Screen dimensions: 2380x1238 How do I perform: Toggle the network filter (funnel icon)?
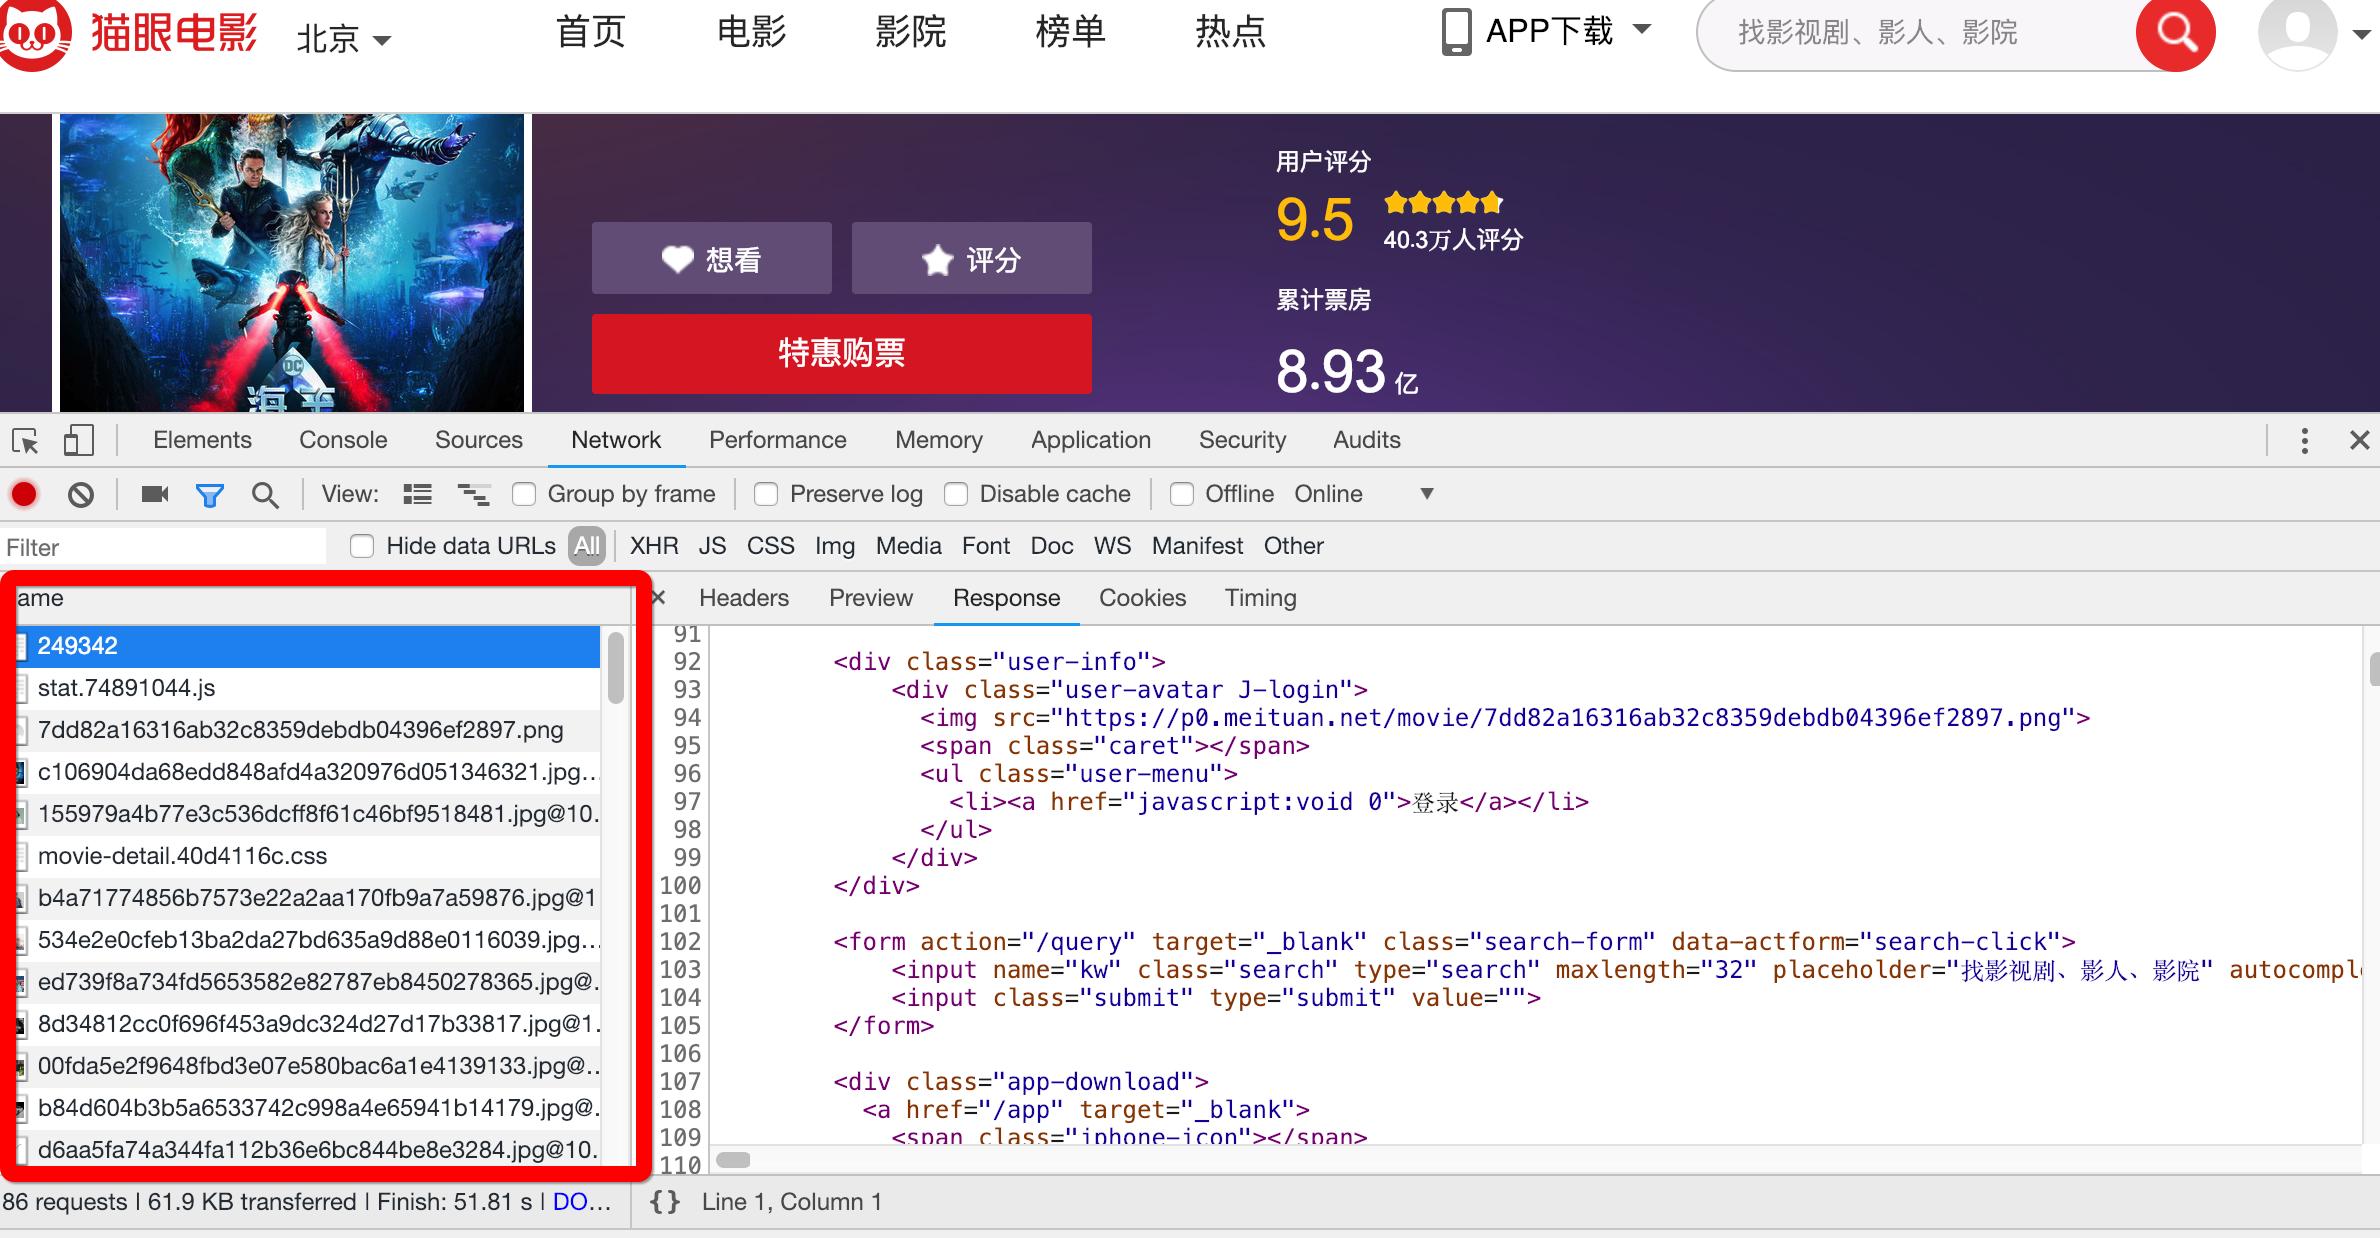tap(209, 494)
